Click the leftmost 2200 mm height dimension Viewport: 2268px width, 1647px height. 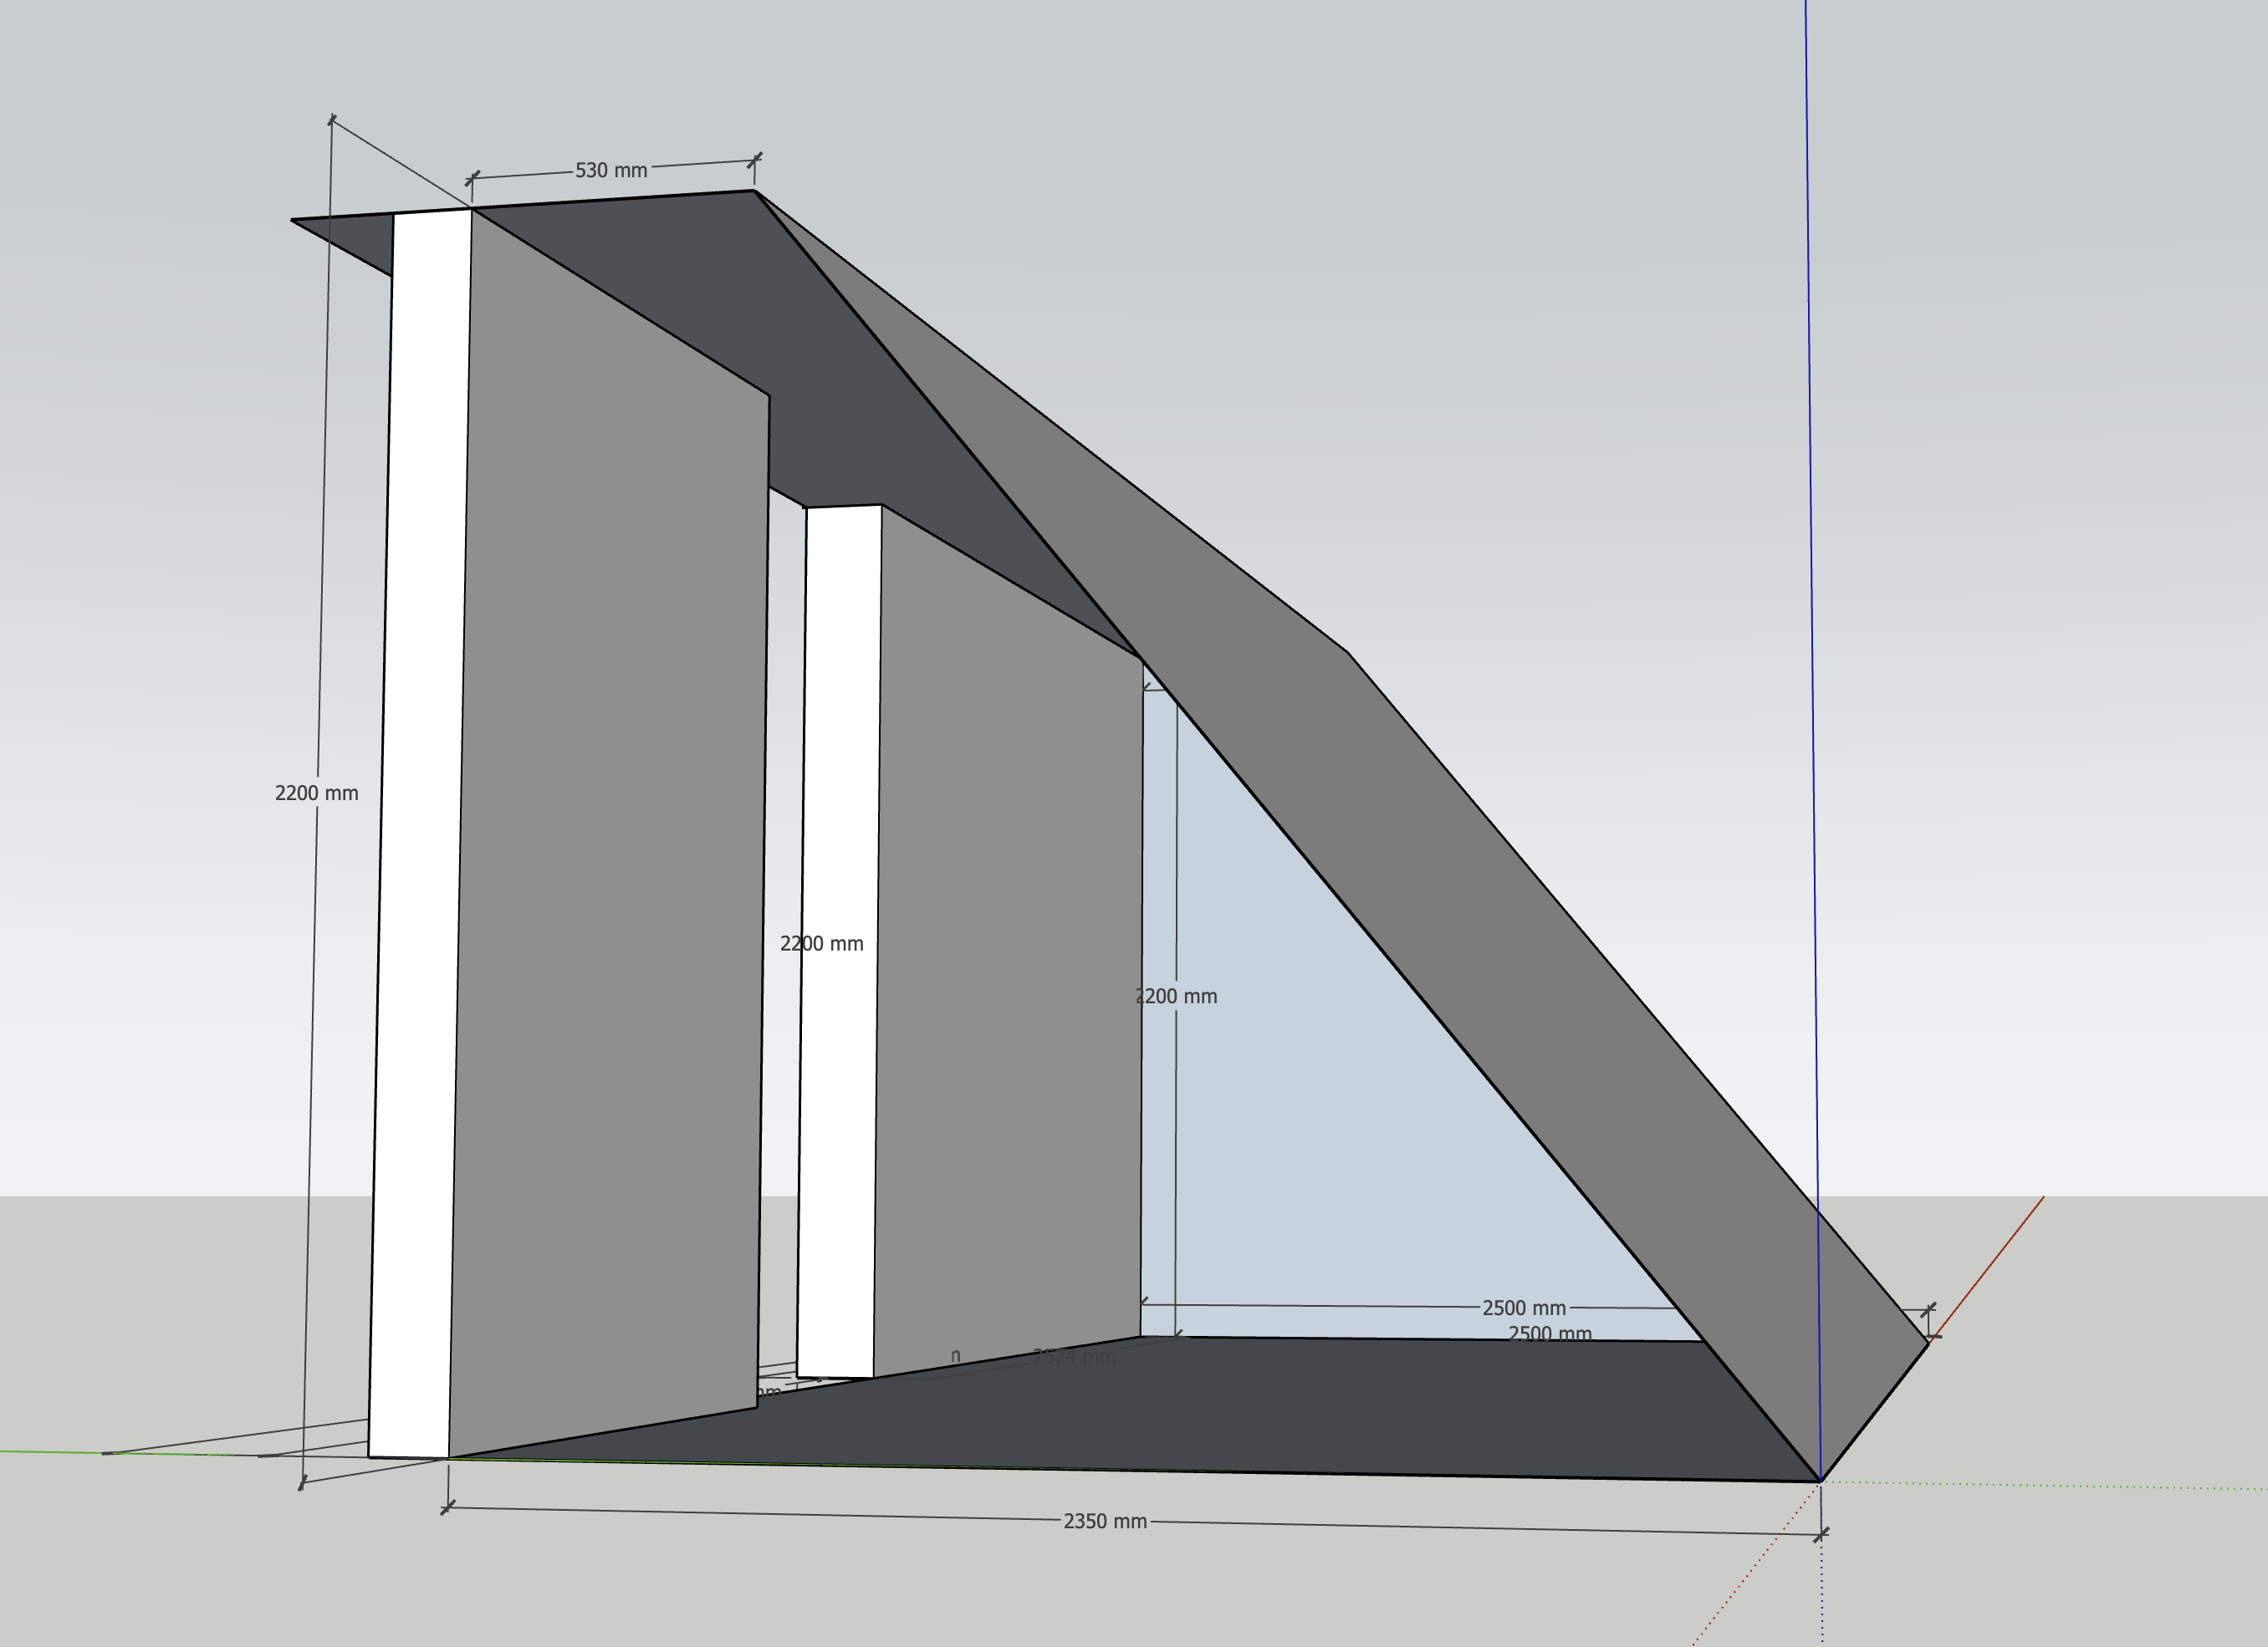coord(316,793)
